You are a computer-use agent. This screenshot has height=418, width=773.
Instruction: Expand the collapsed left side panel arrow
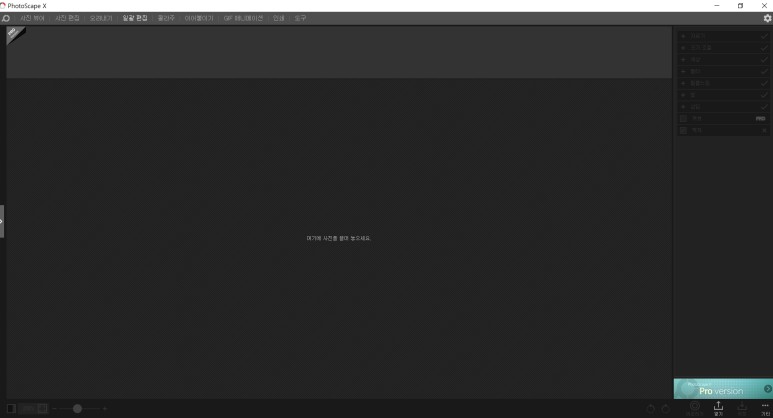pyautogui.click(x=2, y=221)
